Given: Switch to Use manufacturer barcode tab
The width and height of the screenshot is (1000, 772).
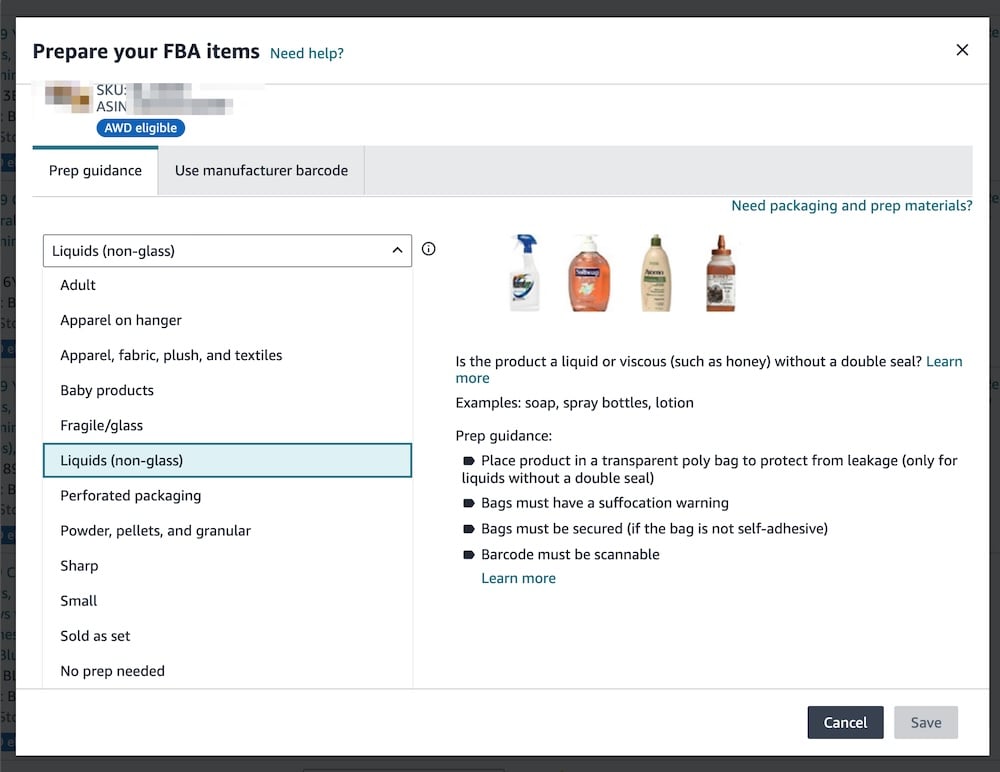Looking at the screenshot, I should coord(261,170).
